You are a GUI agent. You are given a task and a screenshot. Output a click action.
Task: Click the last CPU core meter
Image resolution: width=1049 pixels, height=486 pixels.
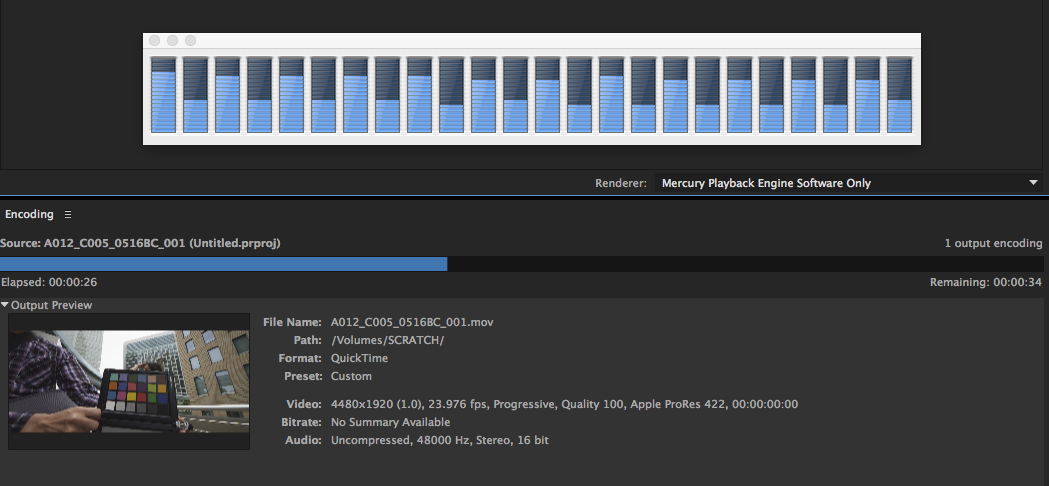(900, 94)
